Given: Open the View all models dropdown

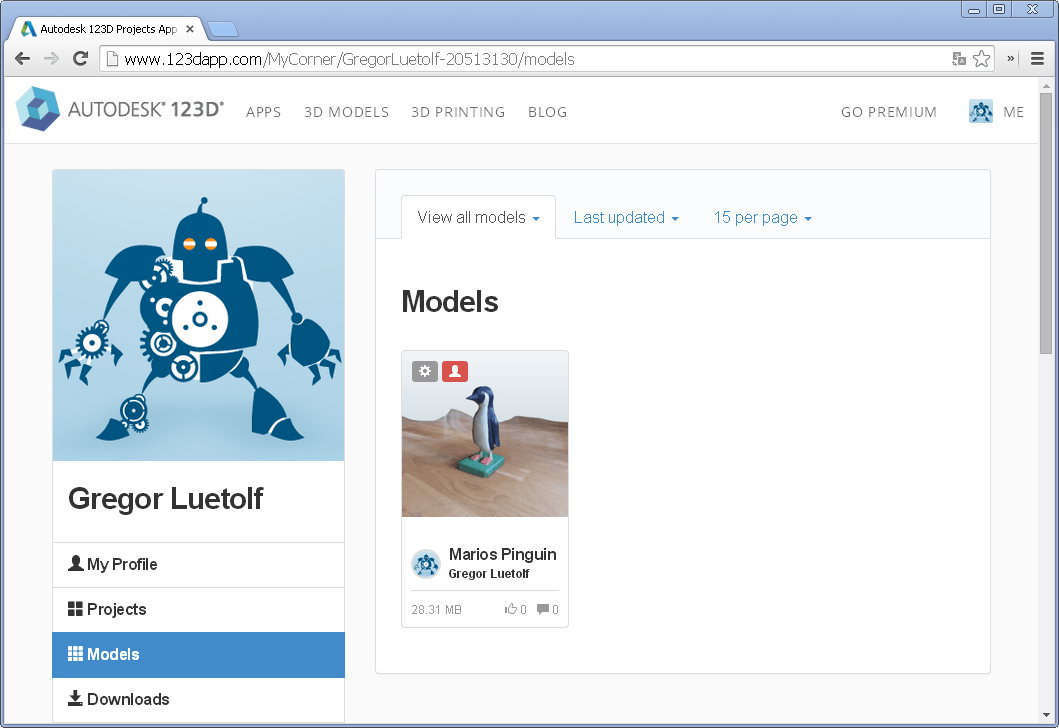Looking at the screenshot, I should (x=478, y=217).
